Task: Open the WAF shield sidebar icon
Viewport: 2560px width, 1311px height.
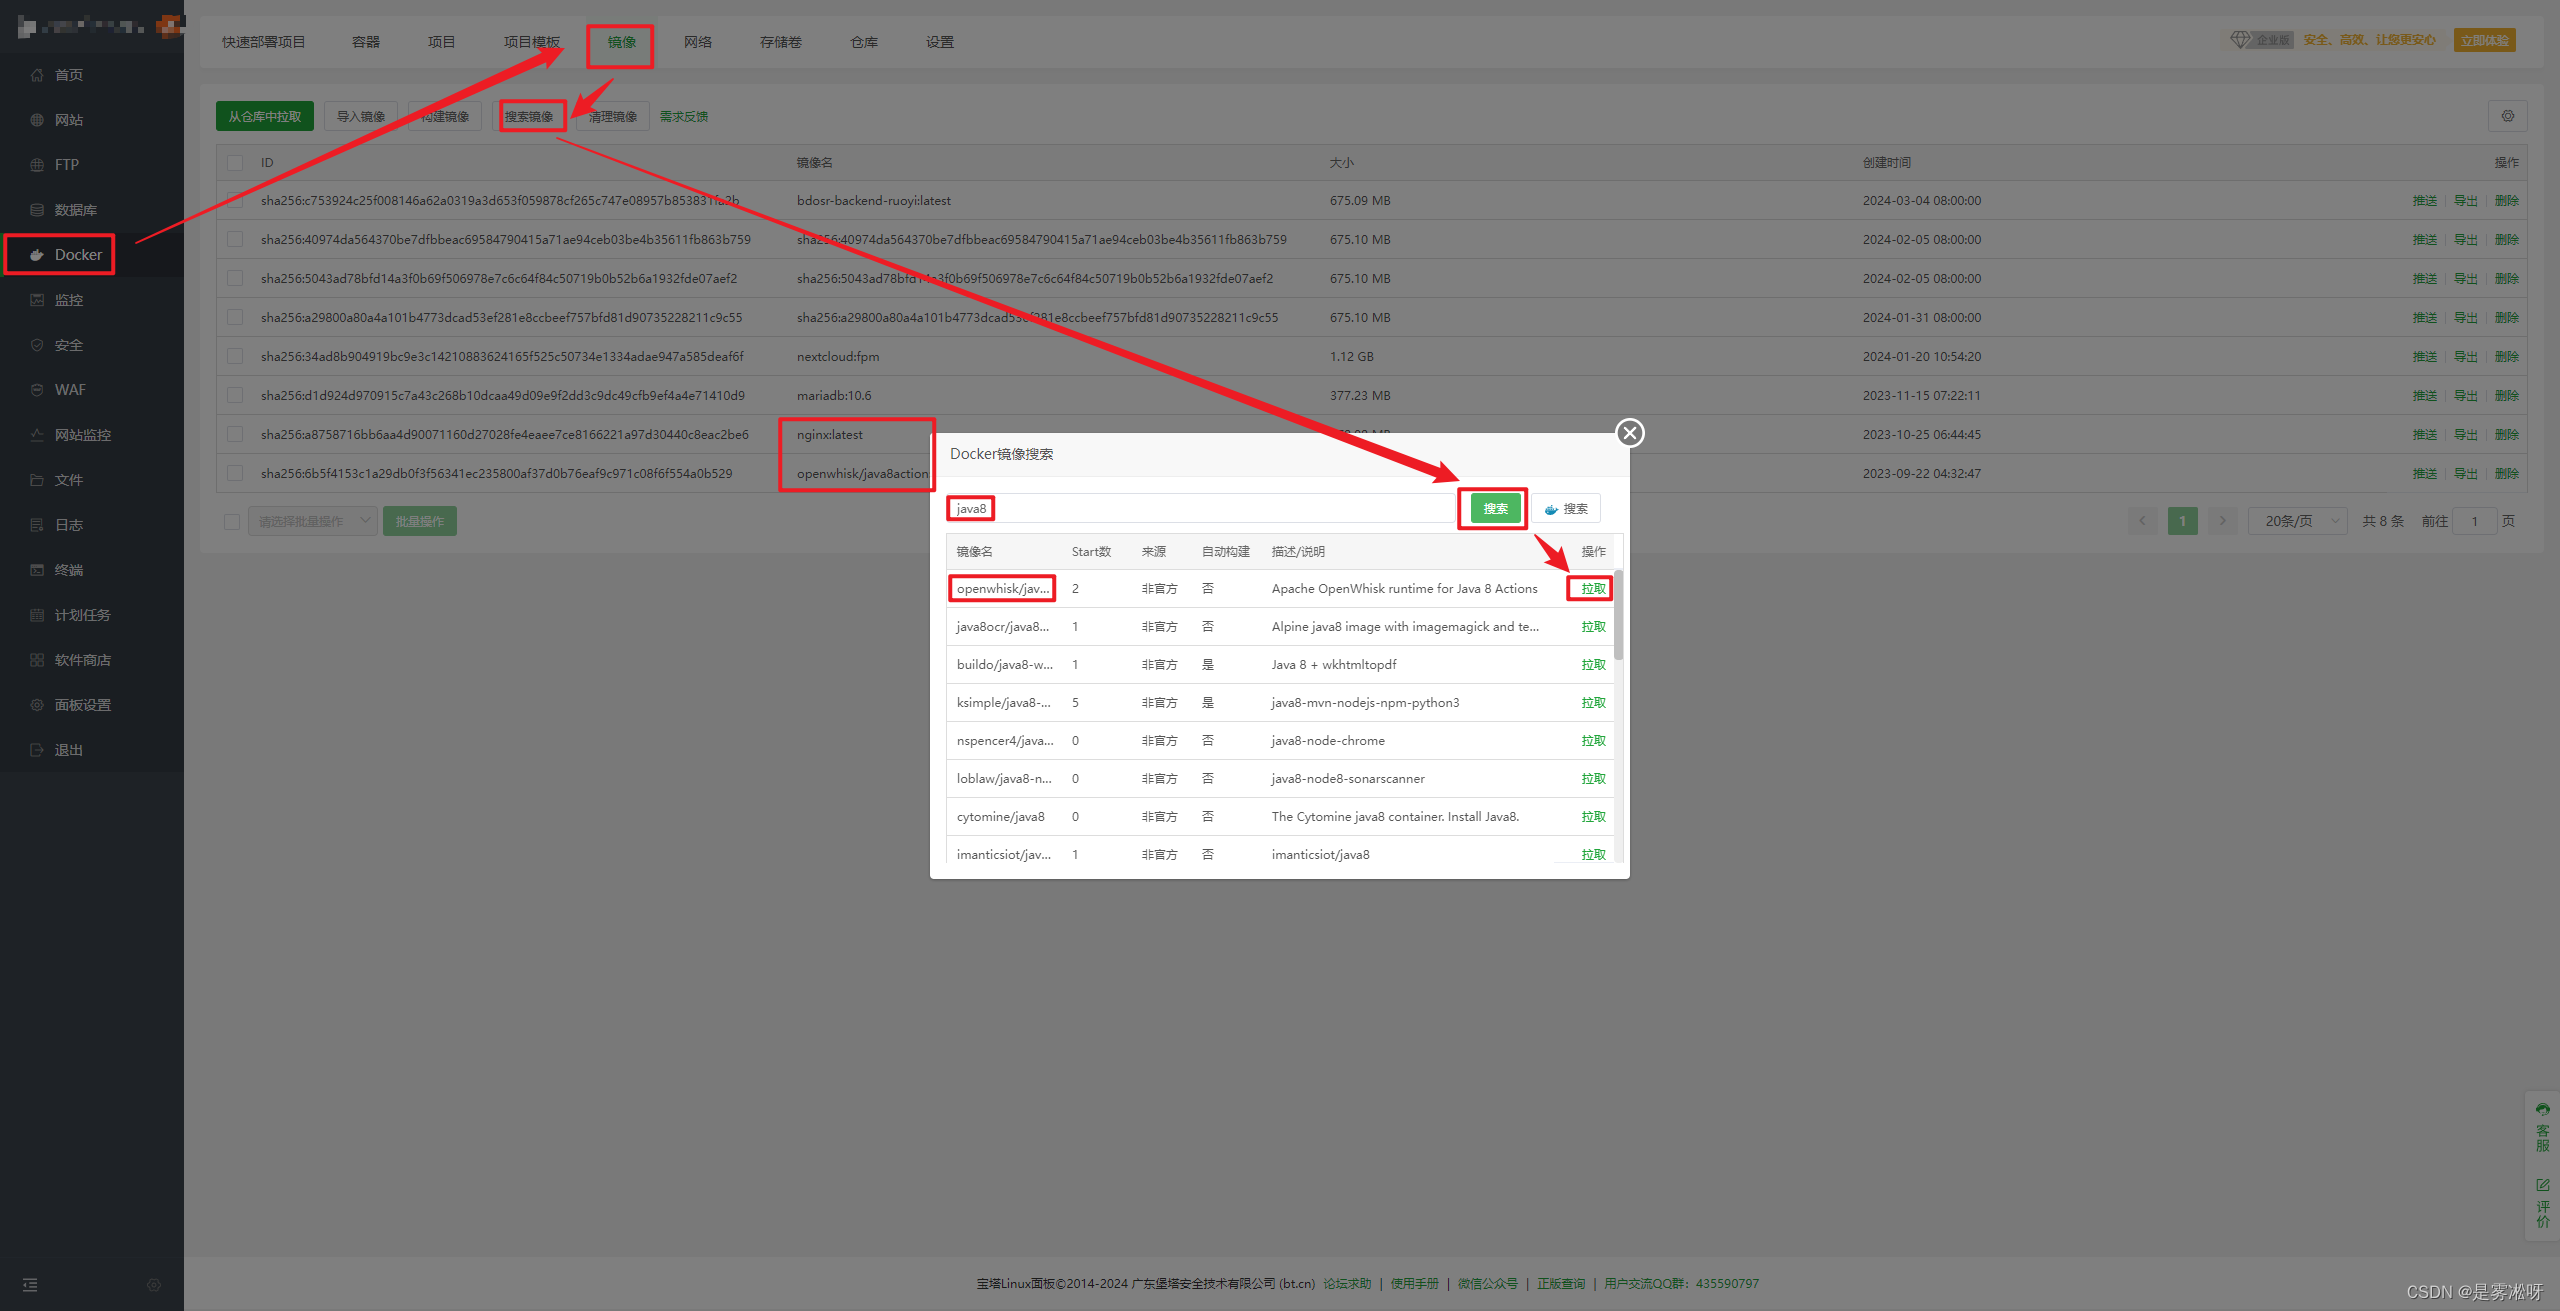Action: 37,390
